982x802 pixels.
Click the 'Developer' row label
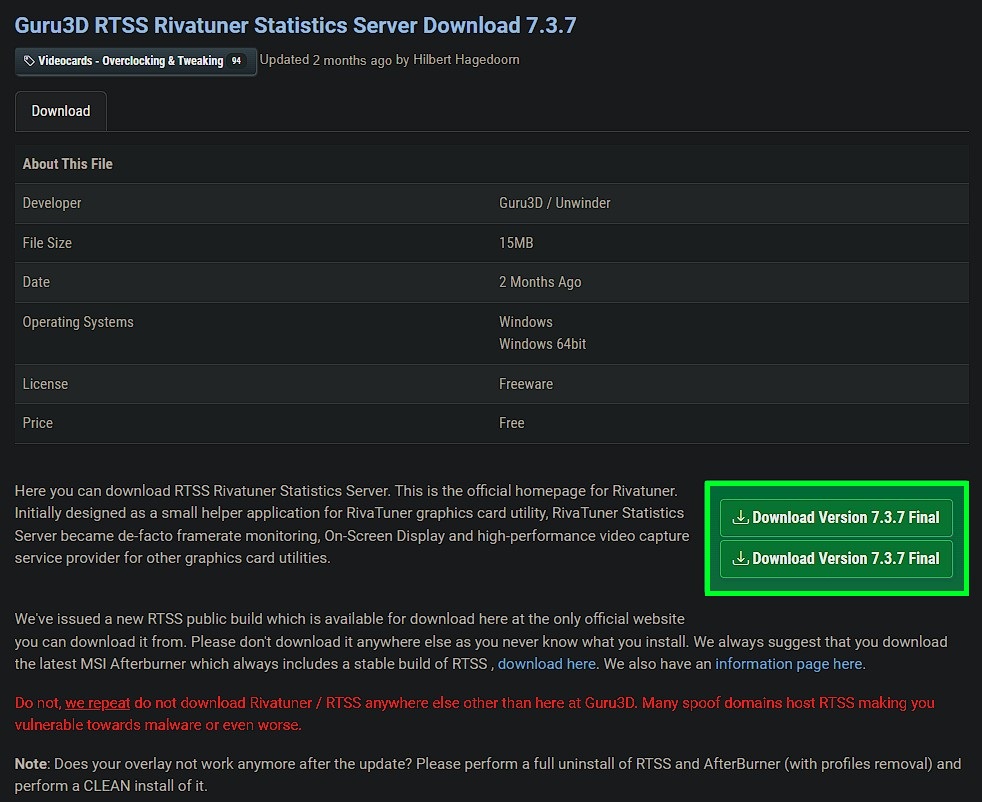click(52, 203)
